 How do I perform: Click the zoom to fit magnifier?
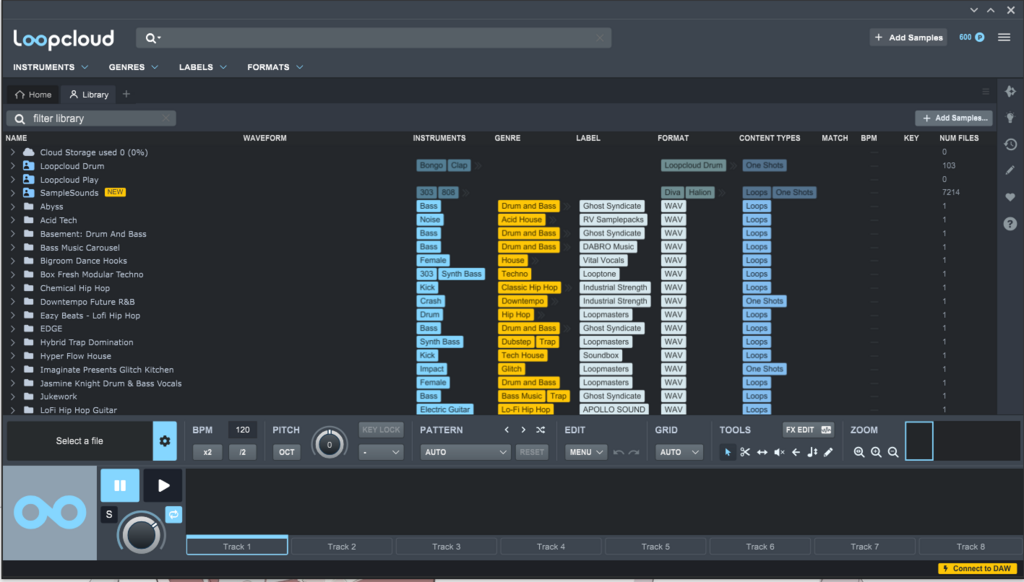tap(859, 452)
